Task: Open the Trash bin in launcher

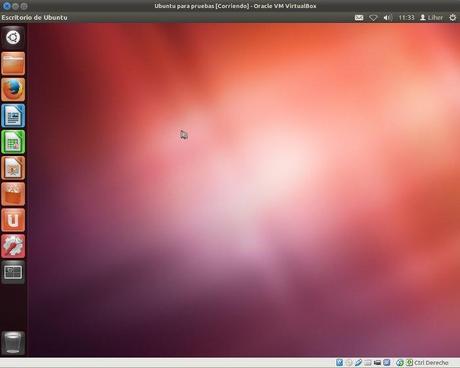Action: [x=13, y=343]
